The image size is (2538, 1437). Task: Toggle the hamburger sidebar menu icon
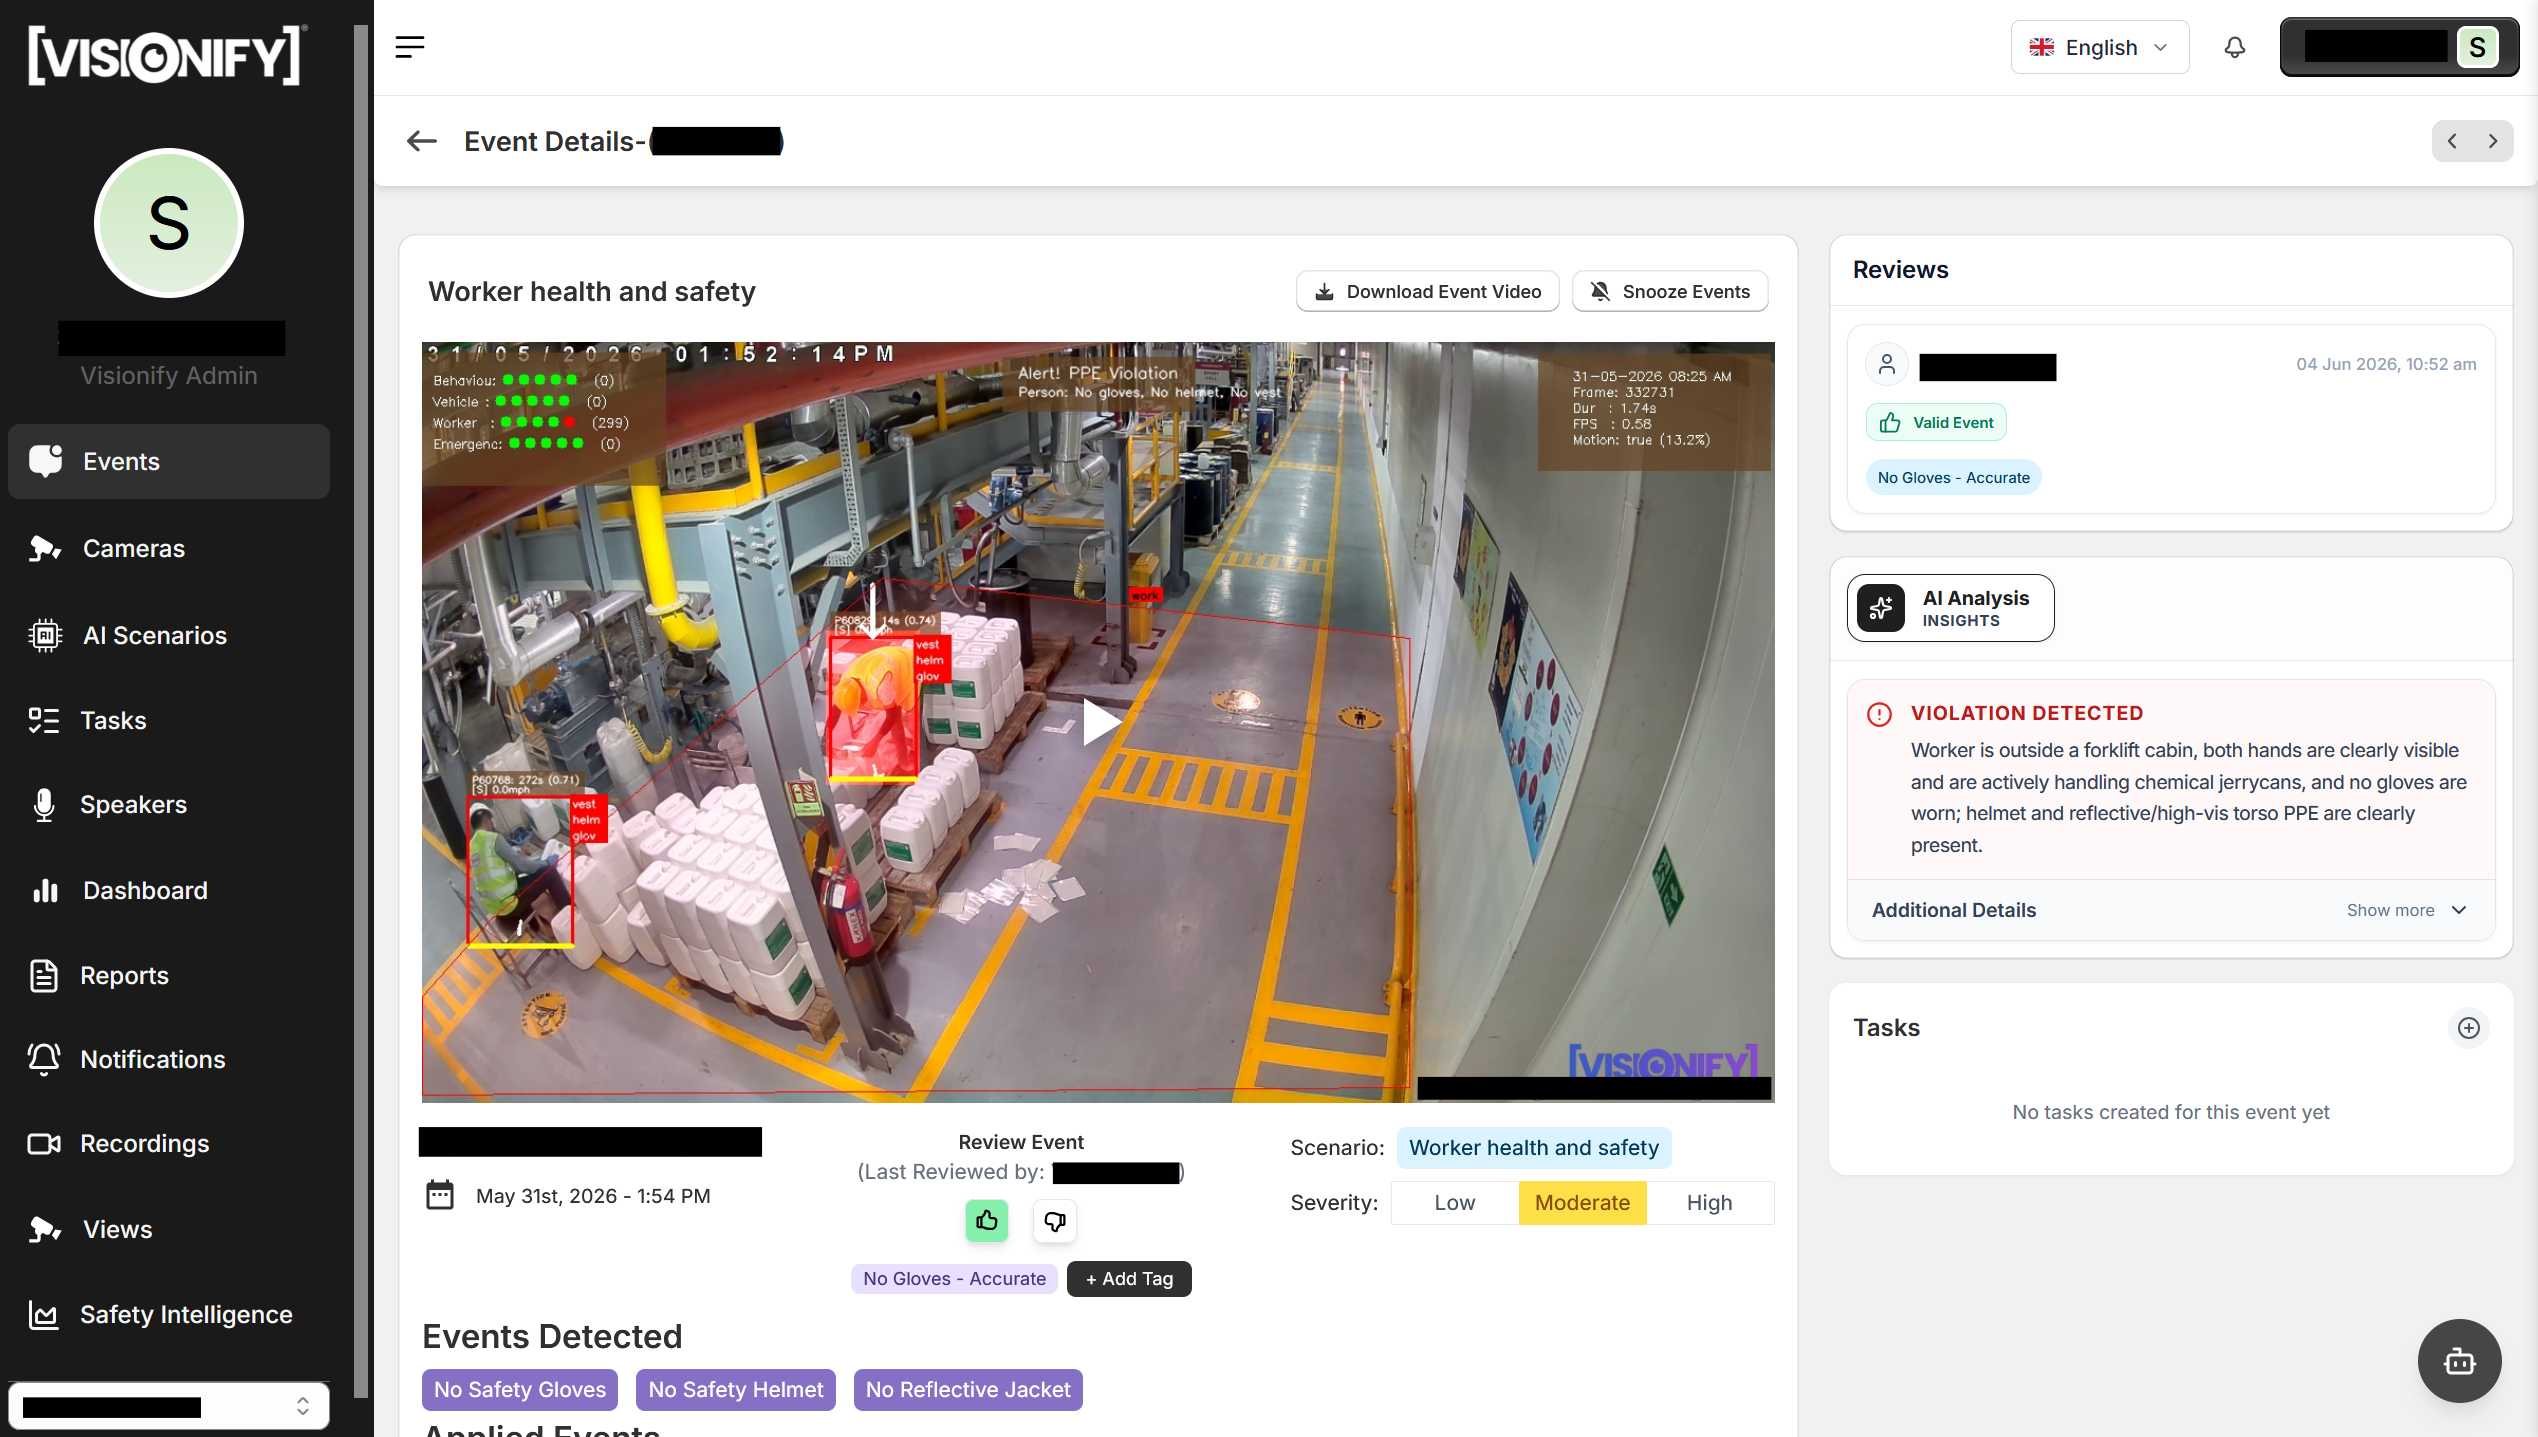[x=410, y=47]
